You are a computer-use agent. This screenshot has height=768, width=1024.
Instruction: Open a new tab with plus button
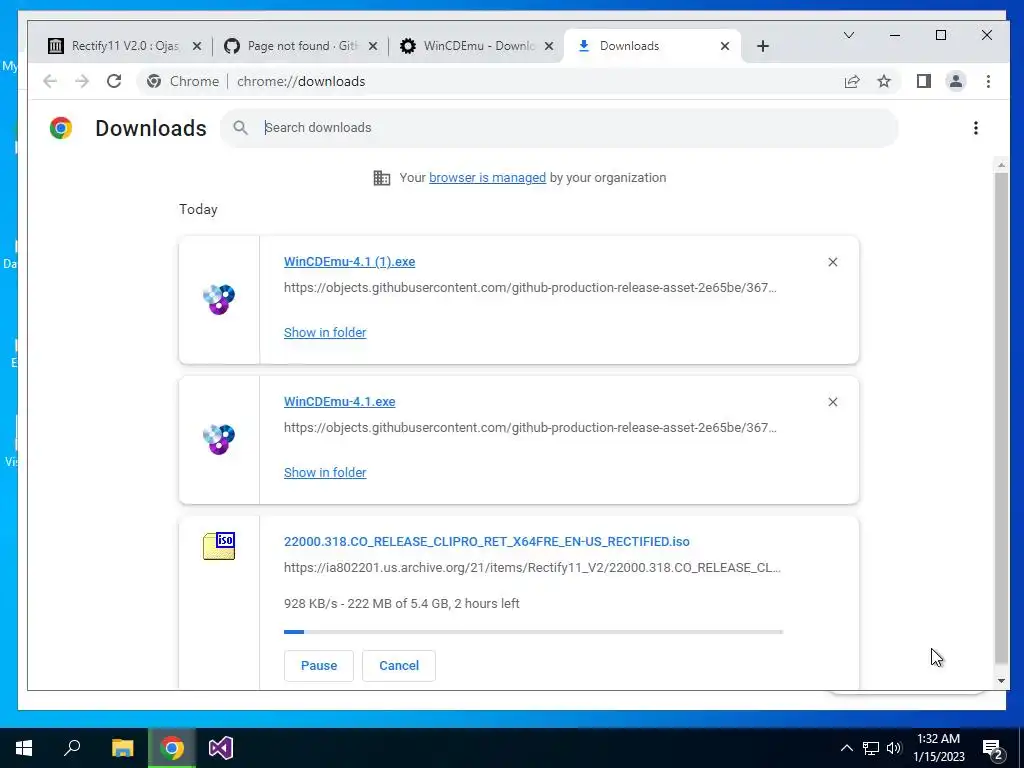point(763,46)
